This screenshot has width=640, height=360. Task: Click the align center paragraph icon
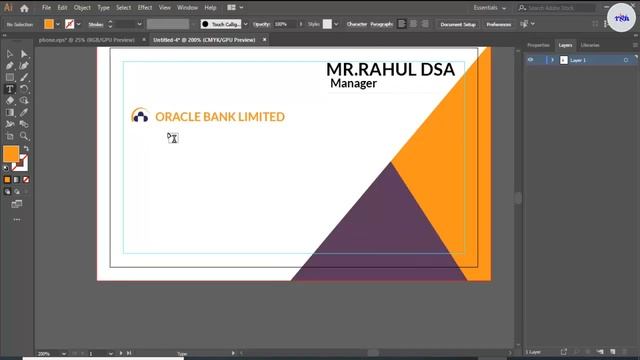tap(413, 24)
